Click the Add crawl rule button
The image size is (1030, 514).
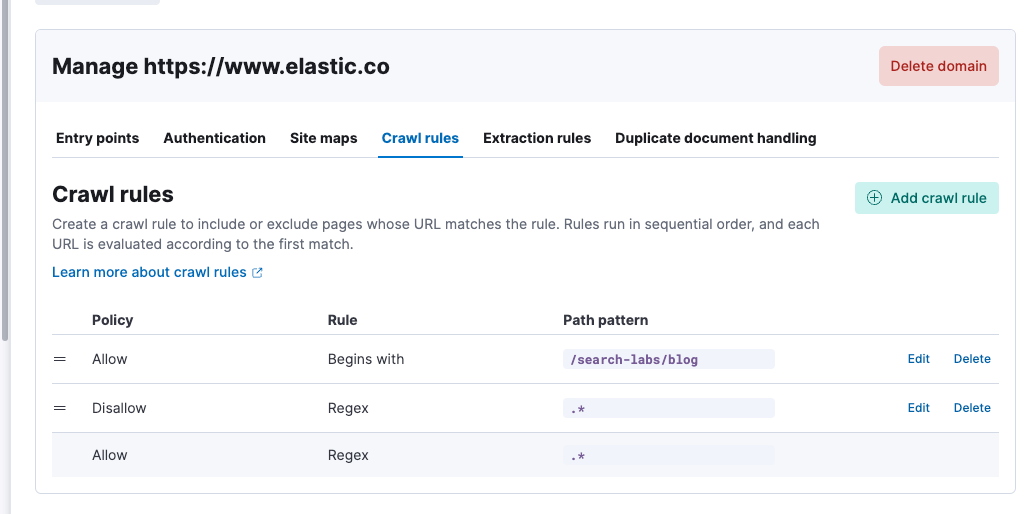[x=927, y=198]
